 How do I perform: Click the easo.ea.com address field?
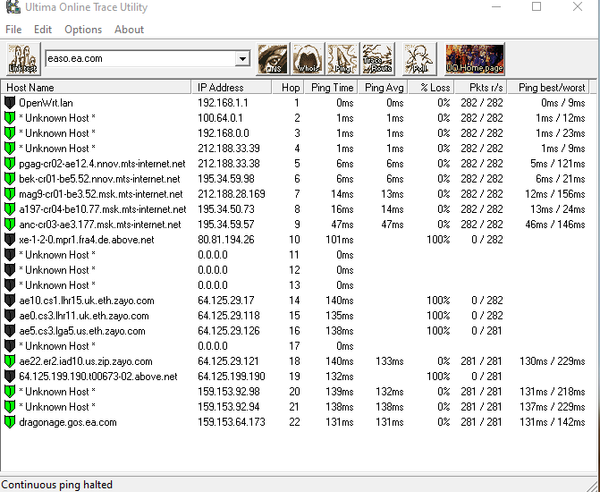(140, 59)
